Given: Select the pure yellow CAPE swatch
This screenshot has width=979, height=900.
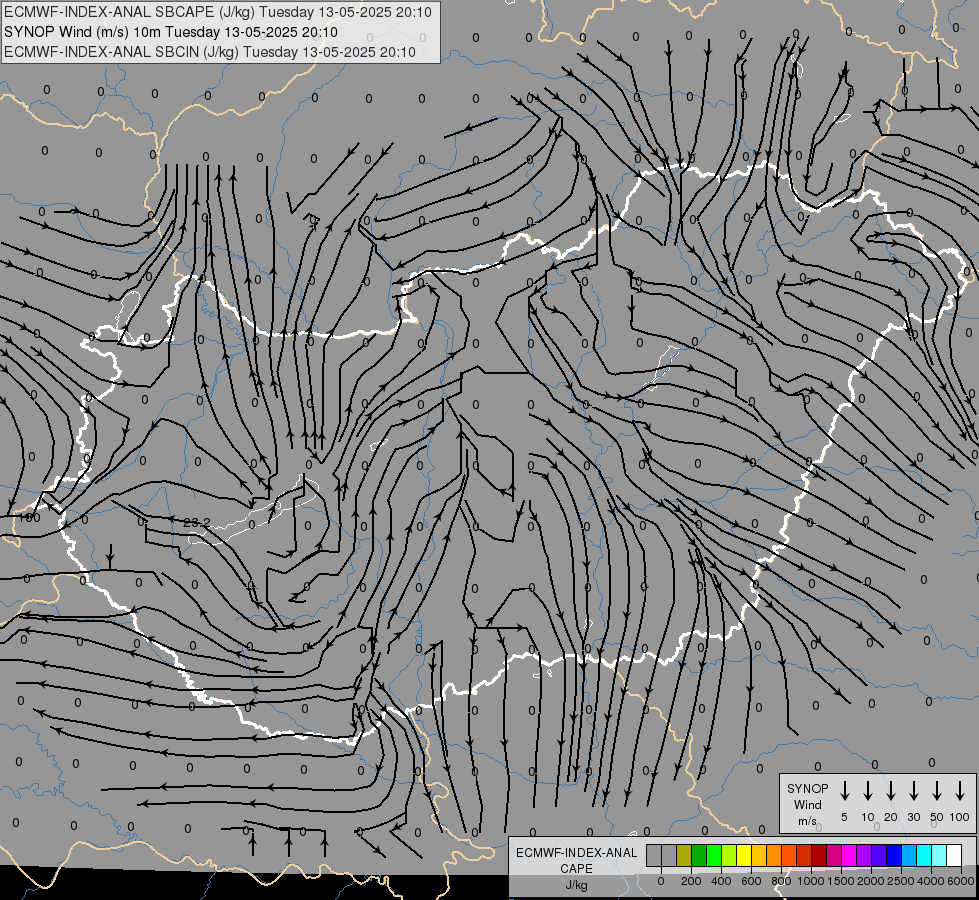Looking at the screenshot, I should click(x=744, y=855).
